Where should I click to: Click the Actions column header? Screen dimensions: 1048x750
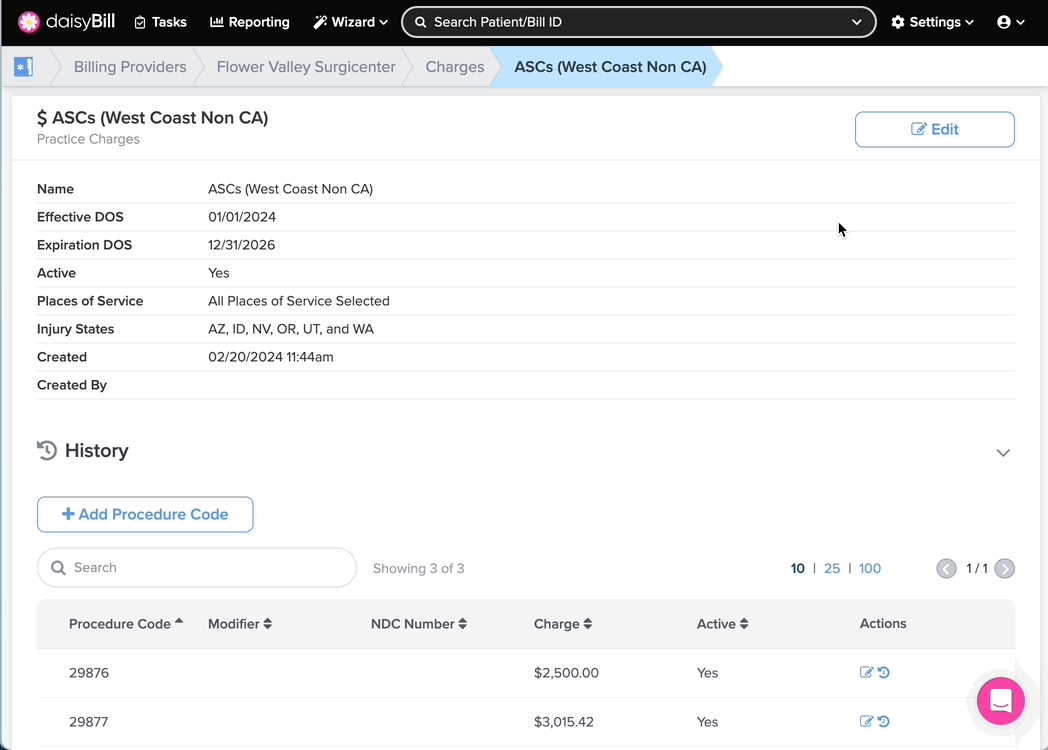point(883,624)
